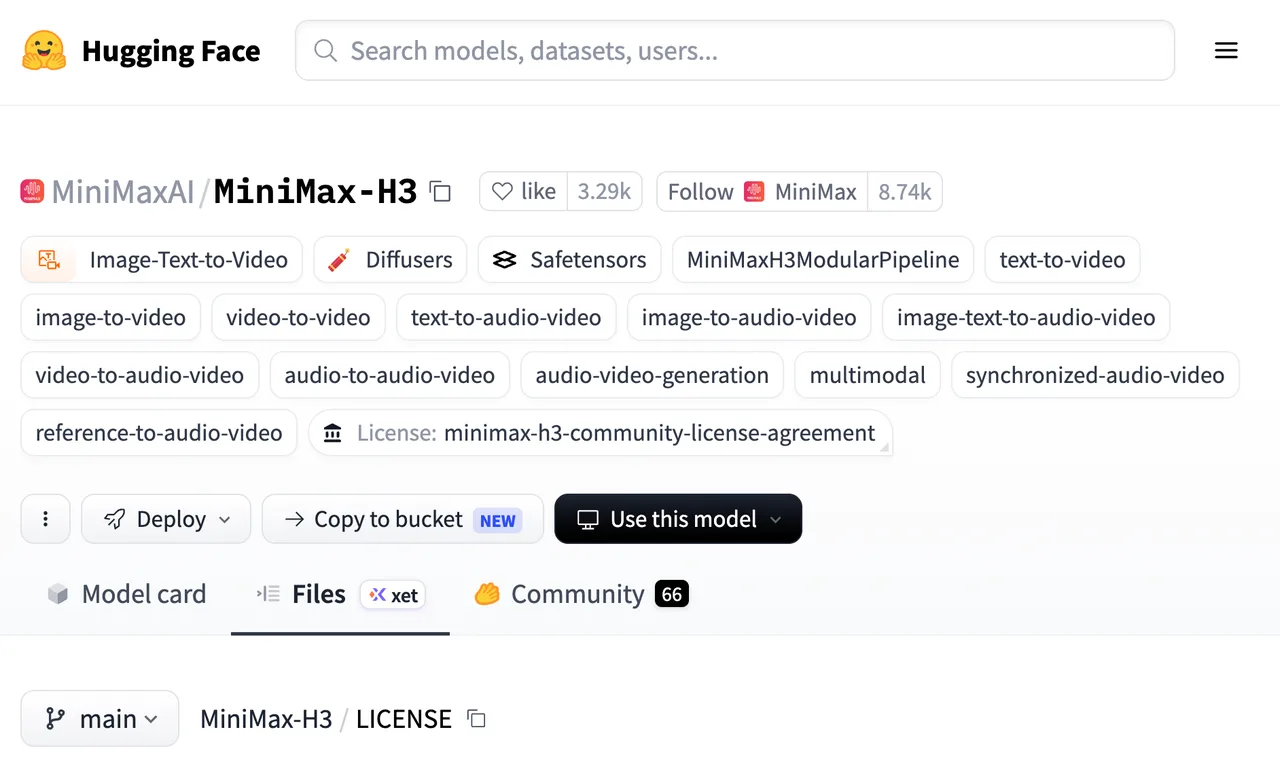Click the like button

click(523, 191)
